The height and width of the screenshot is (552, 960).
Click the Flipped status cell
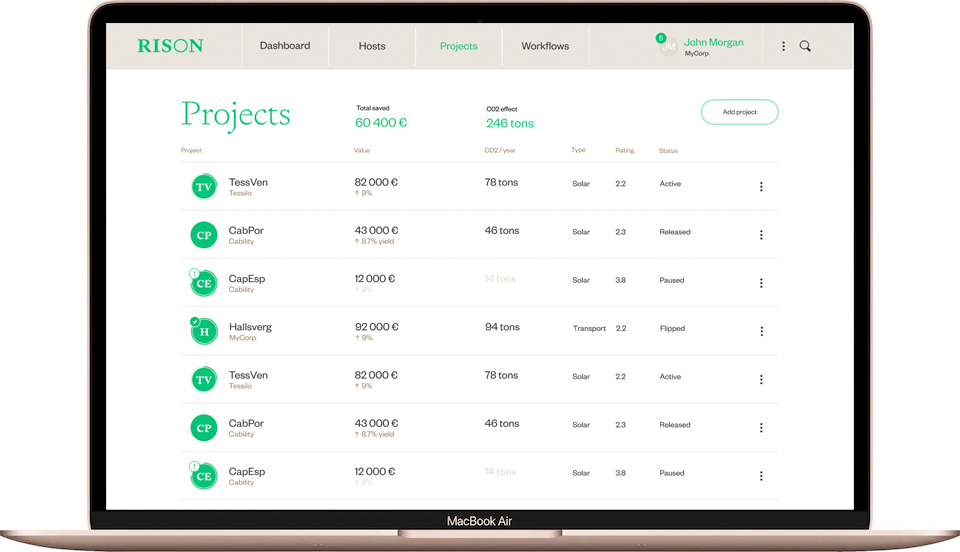click(x=672, y=329)
